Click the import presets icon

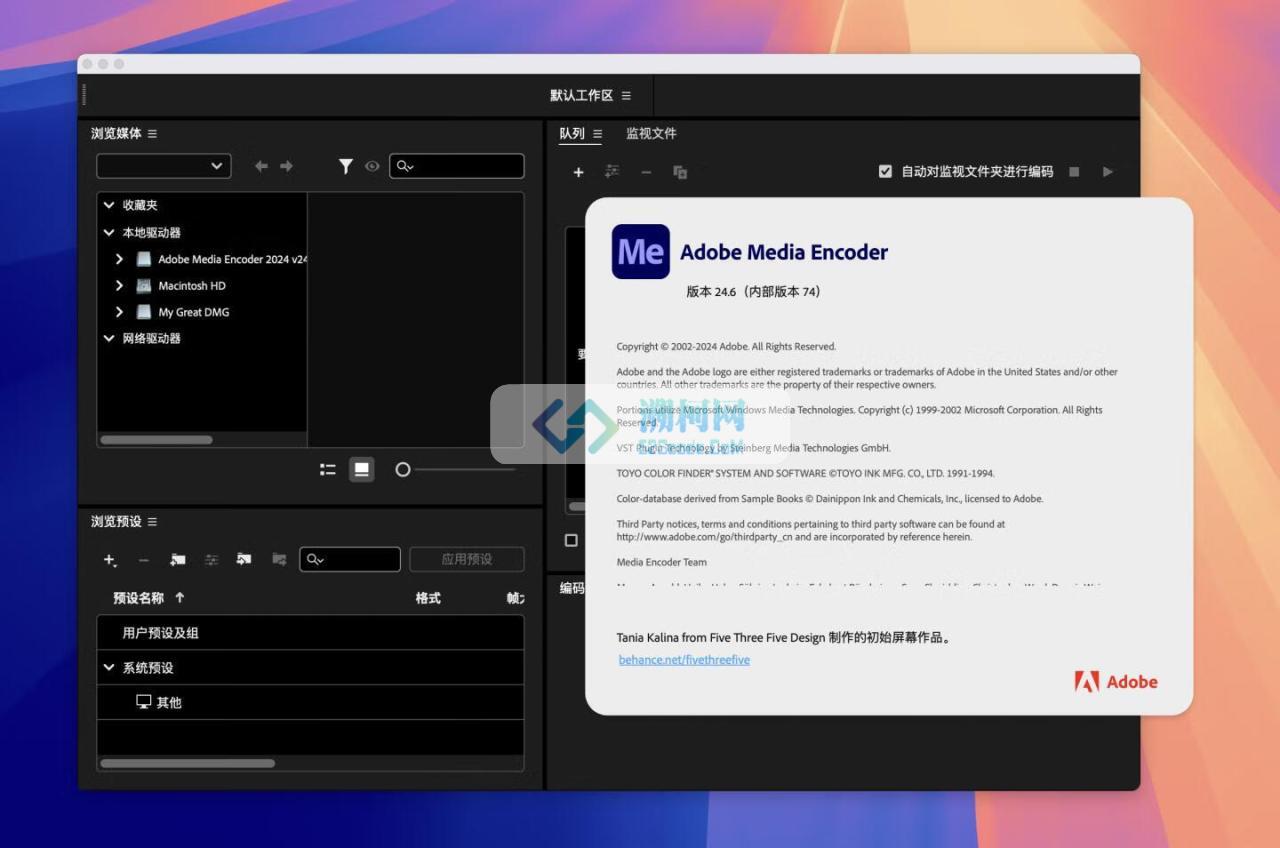click(x=244, y=560)
